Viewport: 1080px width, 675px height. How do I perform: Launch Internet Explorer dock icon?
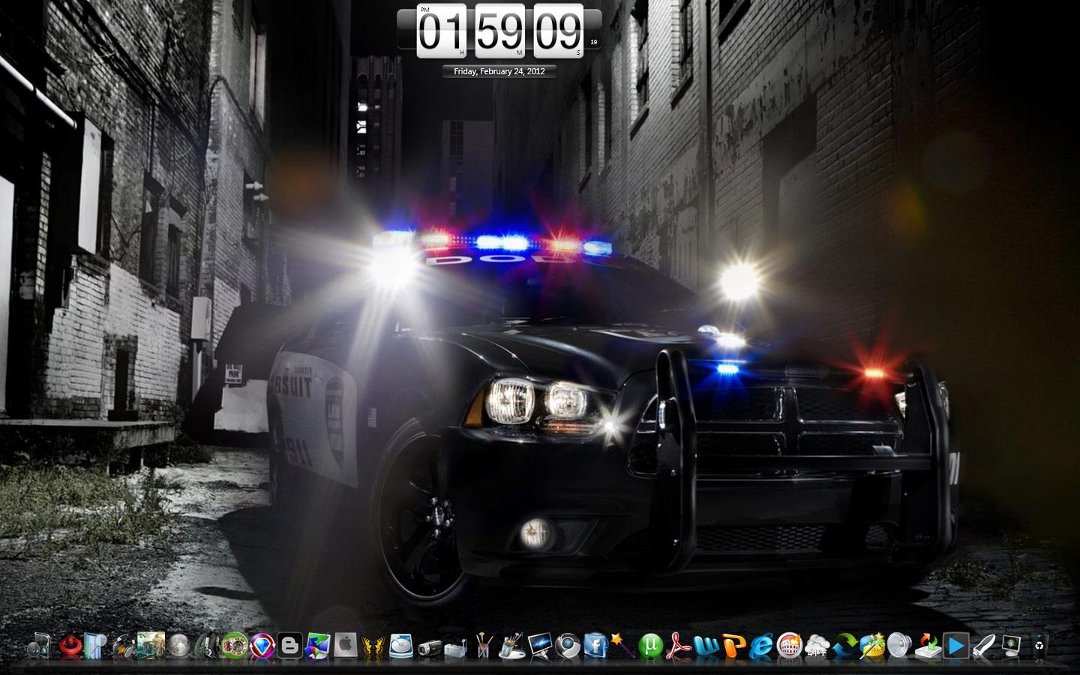(x=761, y=645)
